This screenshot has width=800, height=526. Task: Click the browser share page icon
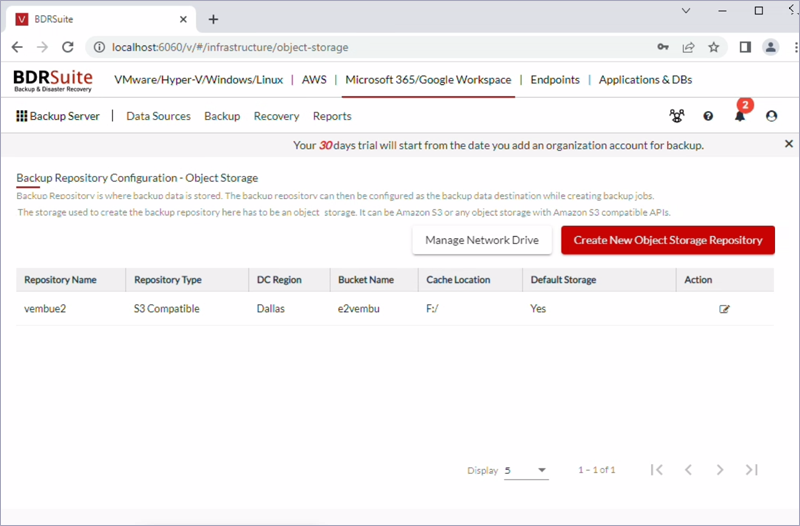coord(688,47)
